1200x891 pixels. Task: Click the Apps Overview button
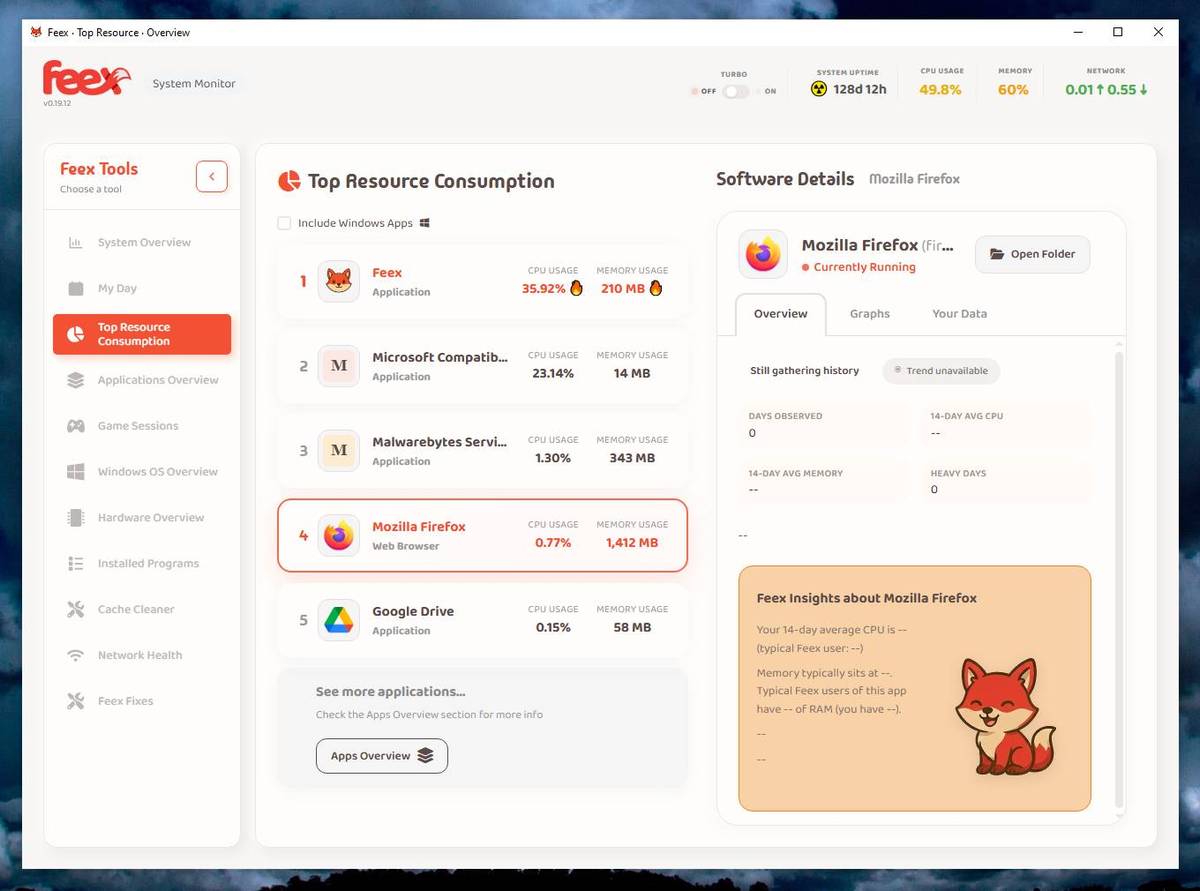point(382,756)
